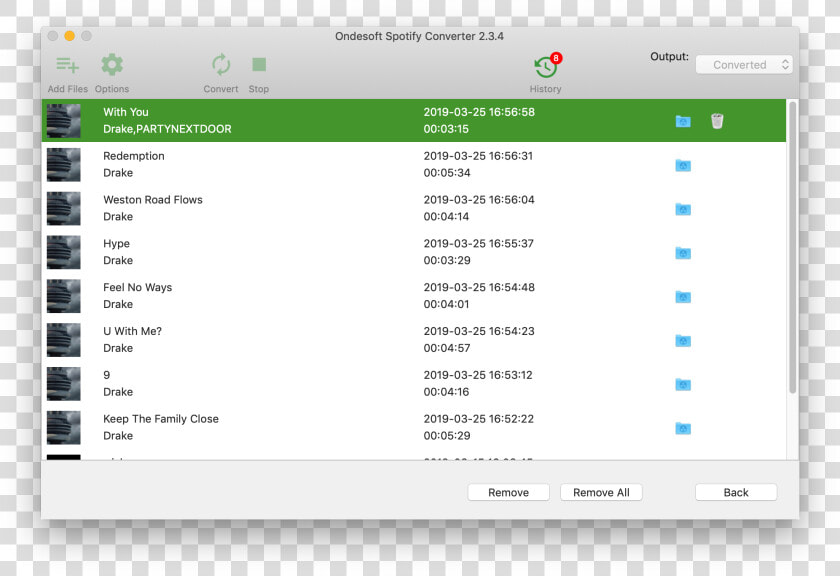Click the Remove button
Image resolution: width=840 pixels, height=576 pixels.
(508, 492)
